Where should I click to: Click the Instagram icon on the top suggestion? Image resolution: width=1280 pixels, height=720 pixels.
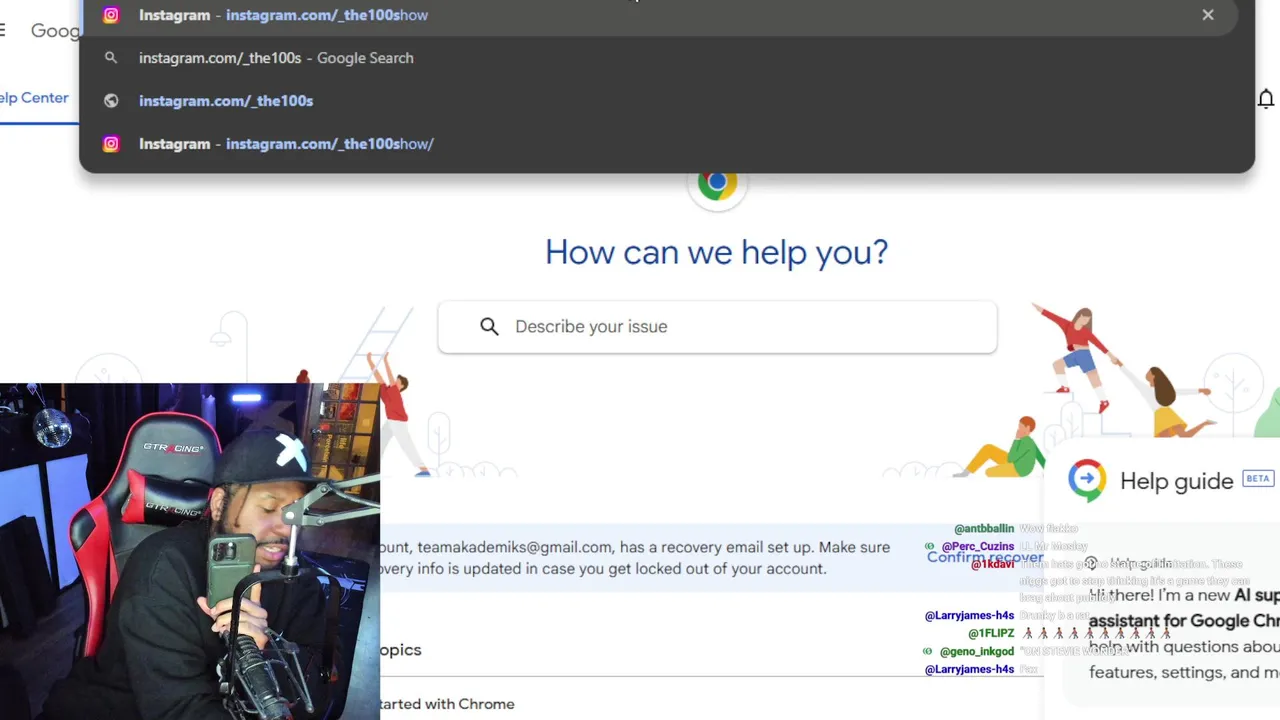tap(111, 15)
